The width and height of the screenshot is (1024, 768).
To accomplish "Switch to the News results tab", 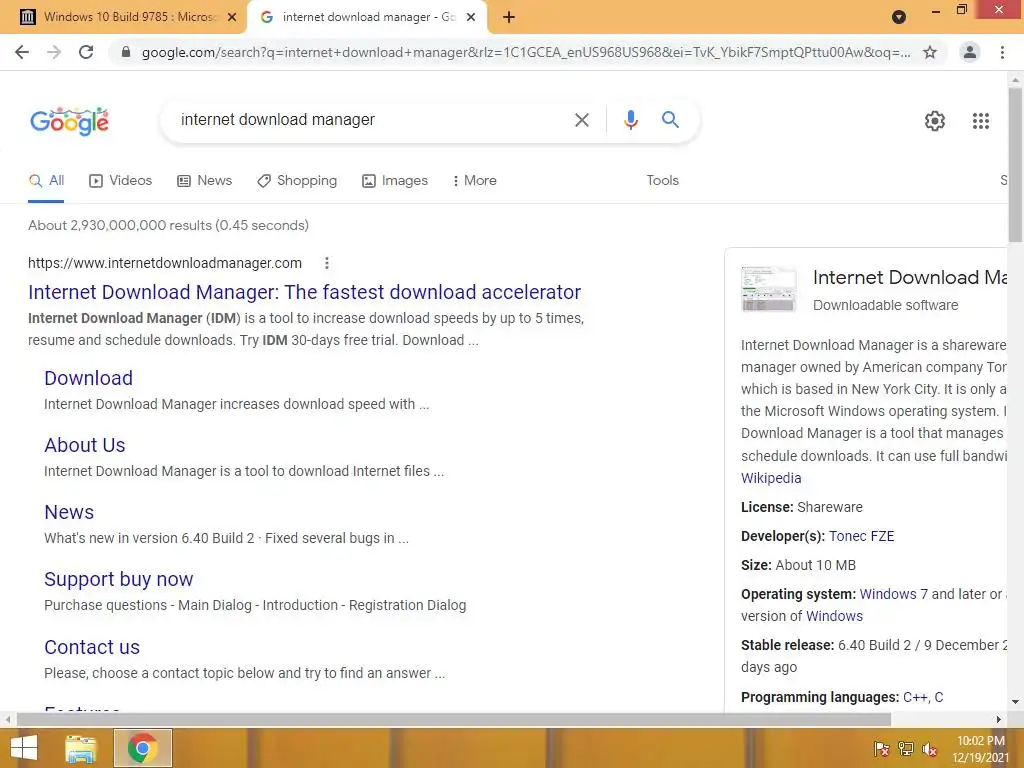I will pyautogui.click(x=204, y=181).
